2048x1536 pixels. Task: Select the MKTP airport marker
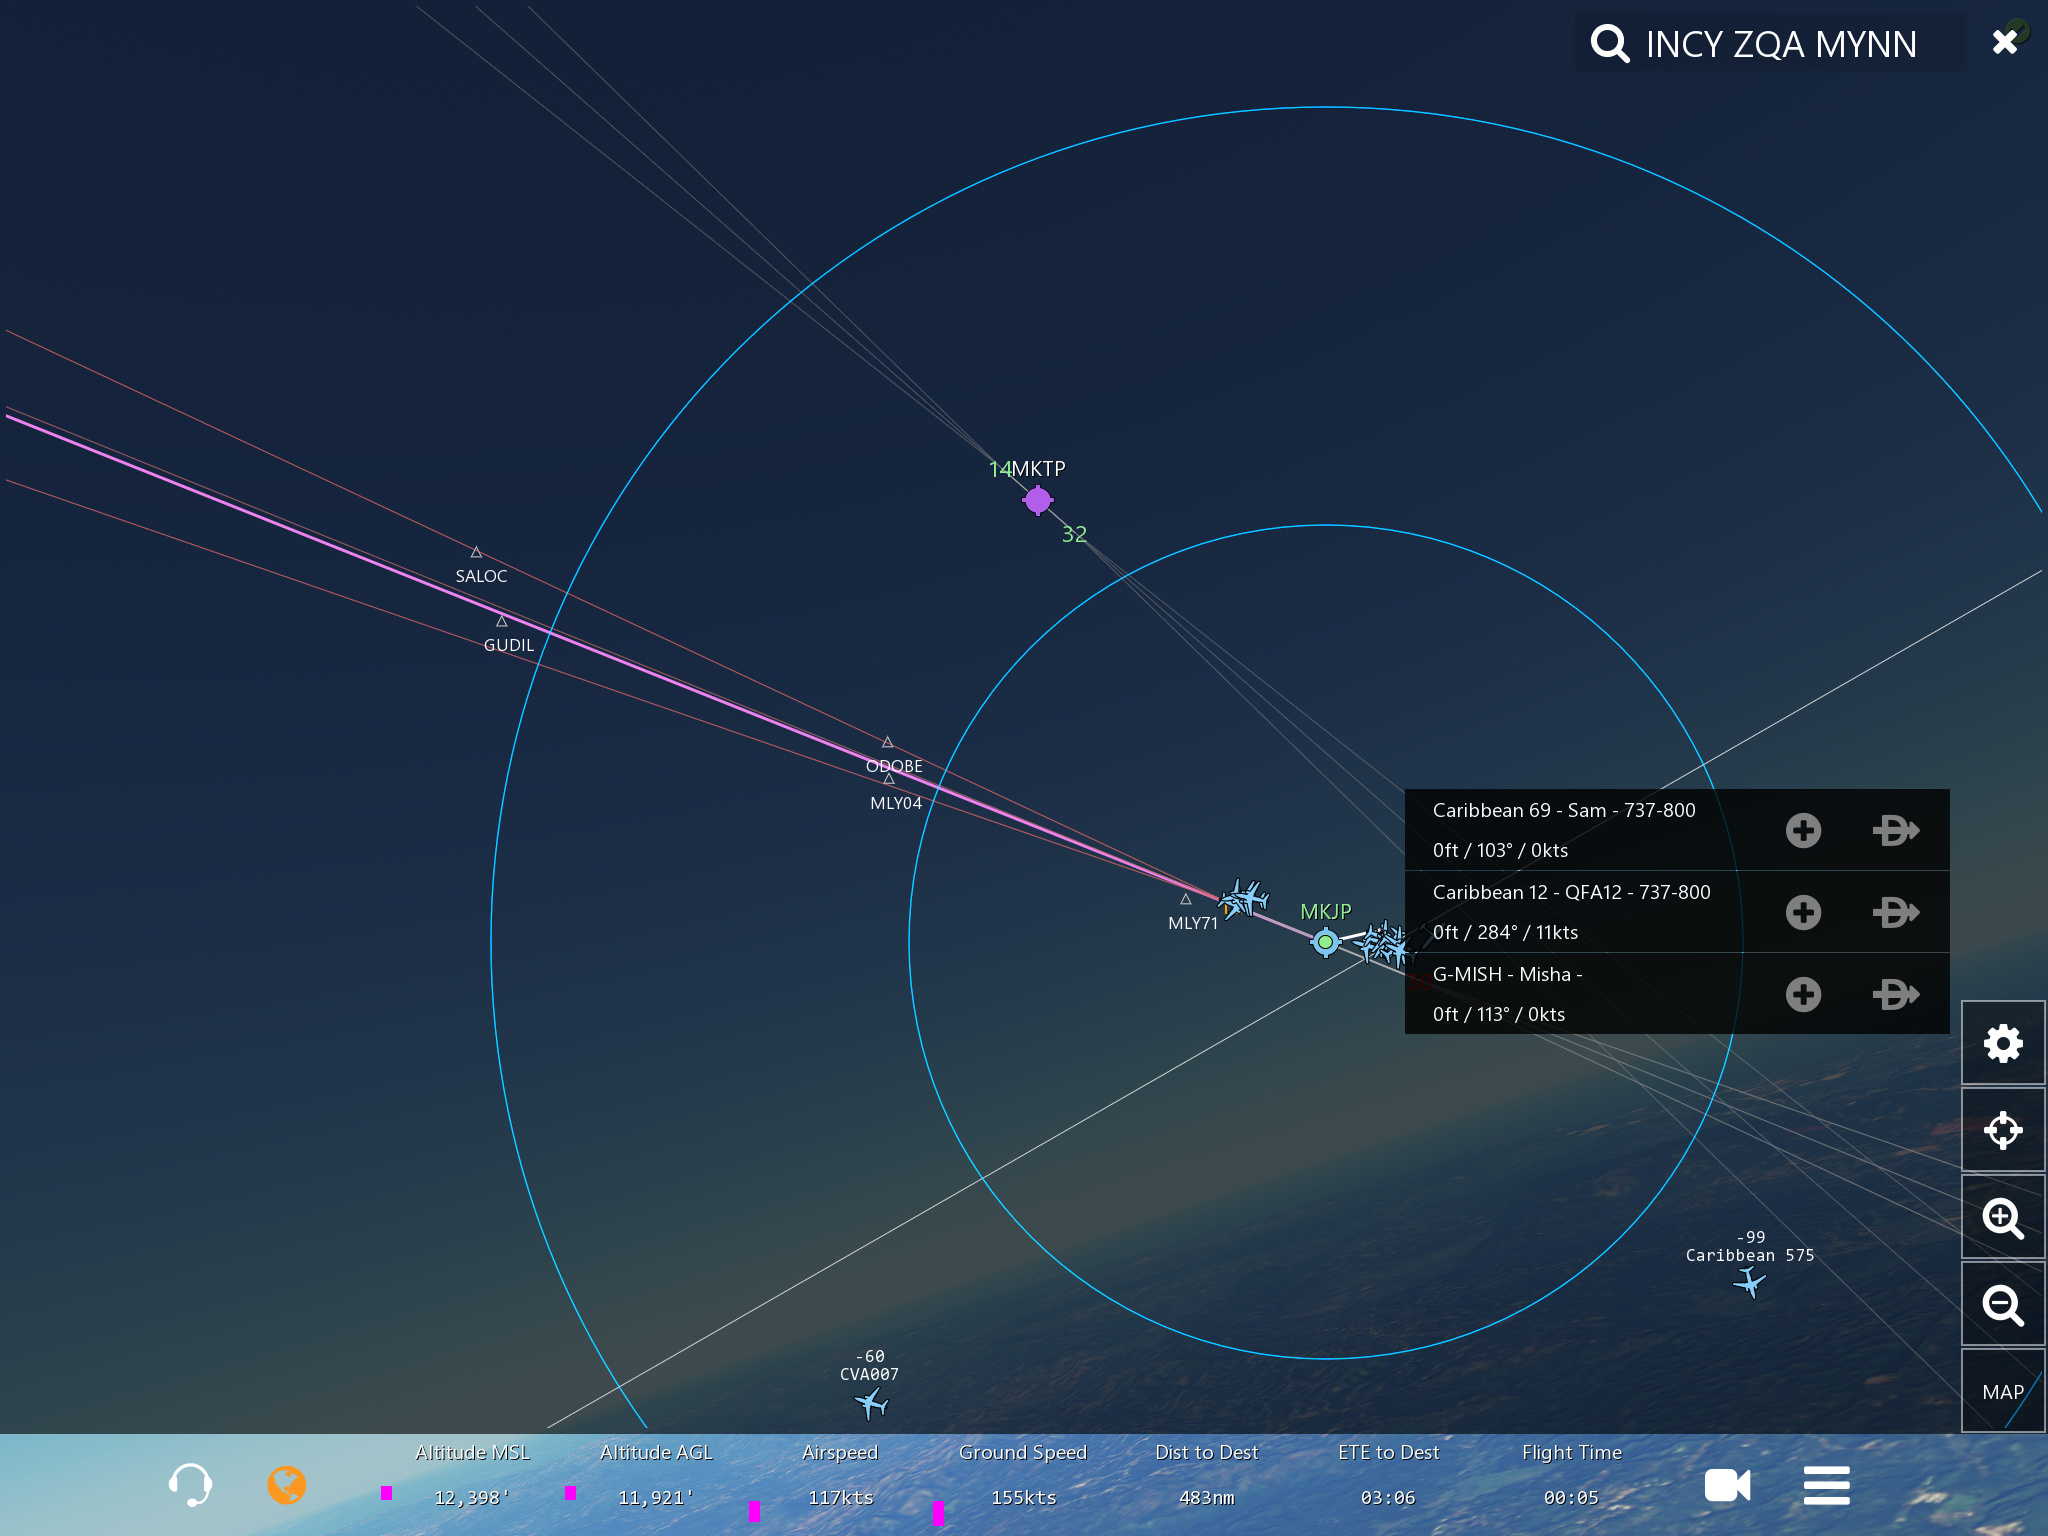click(x=1038, y=499)
